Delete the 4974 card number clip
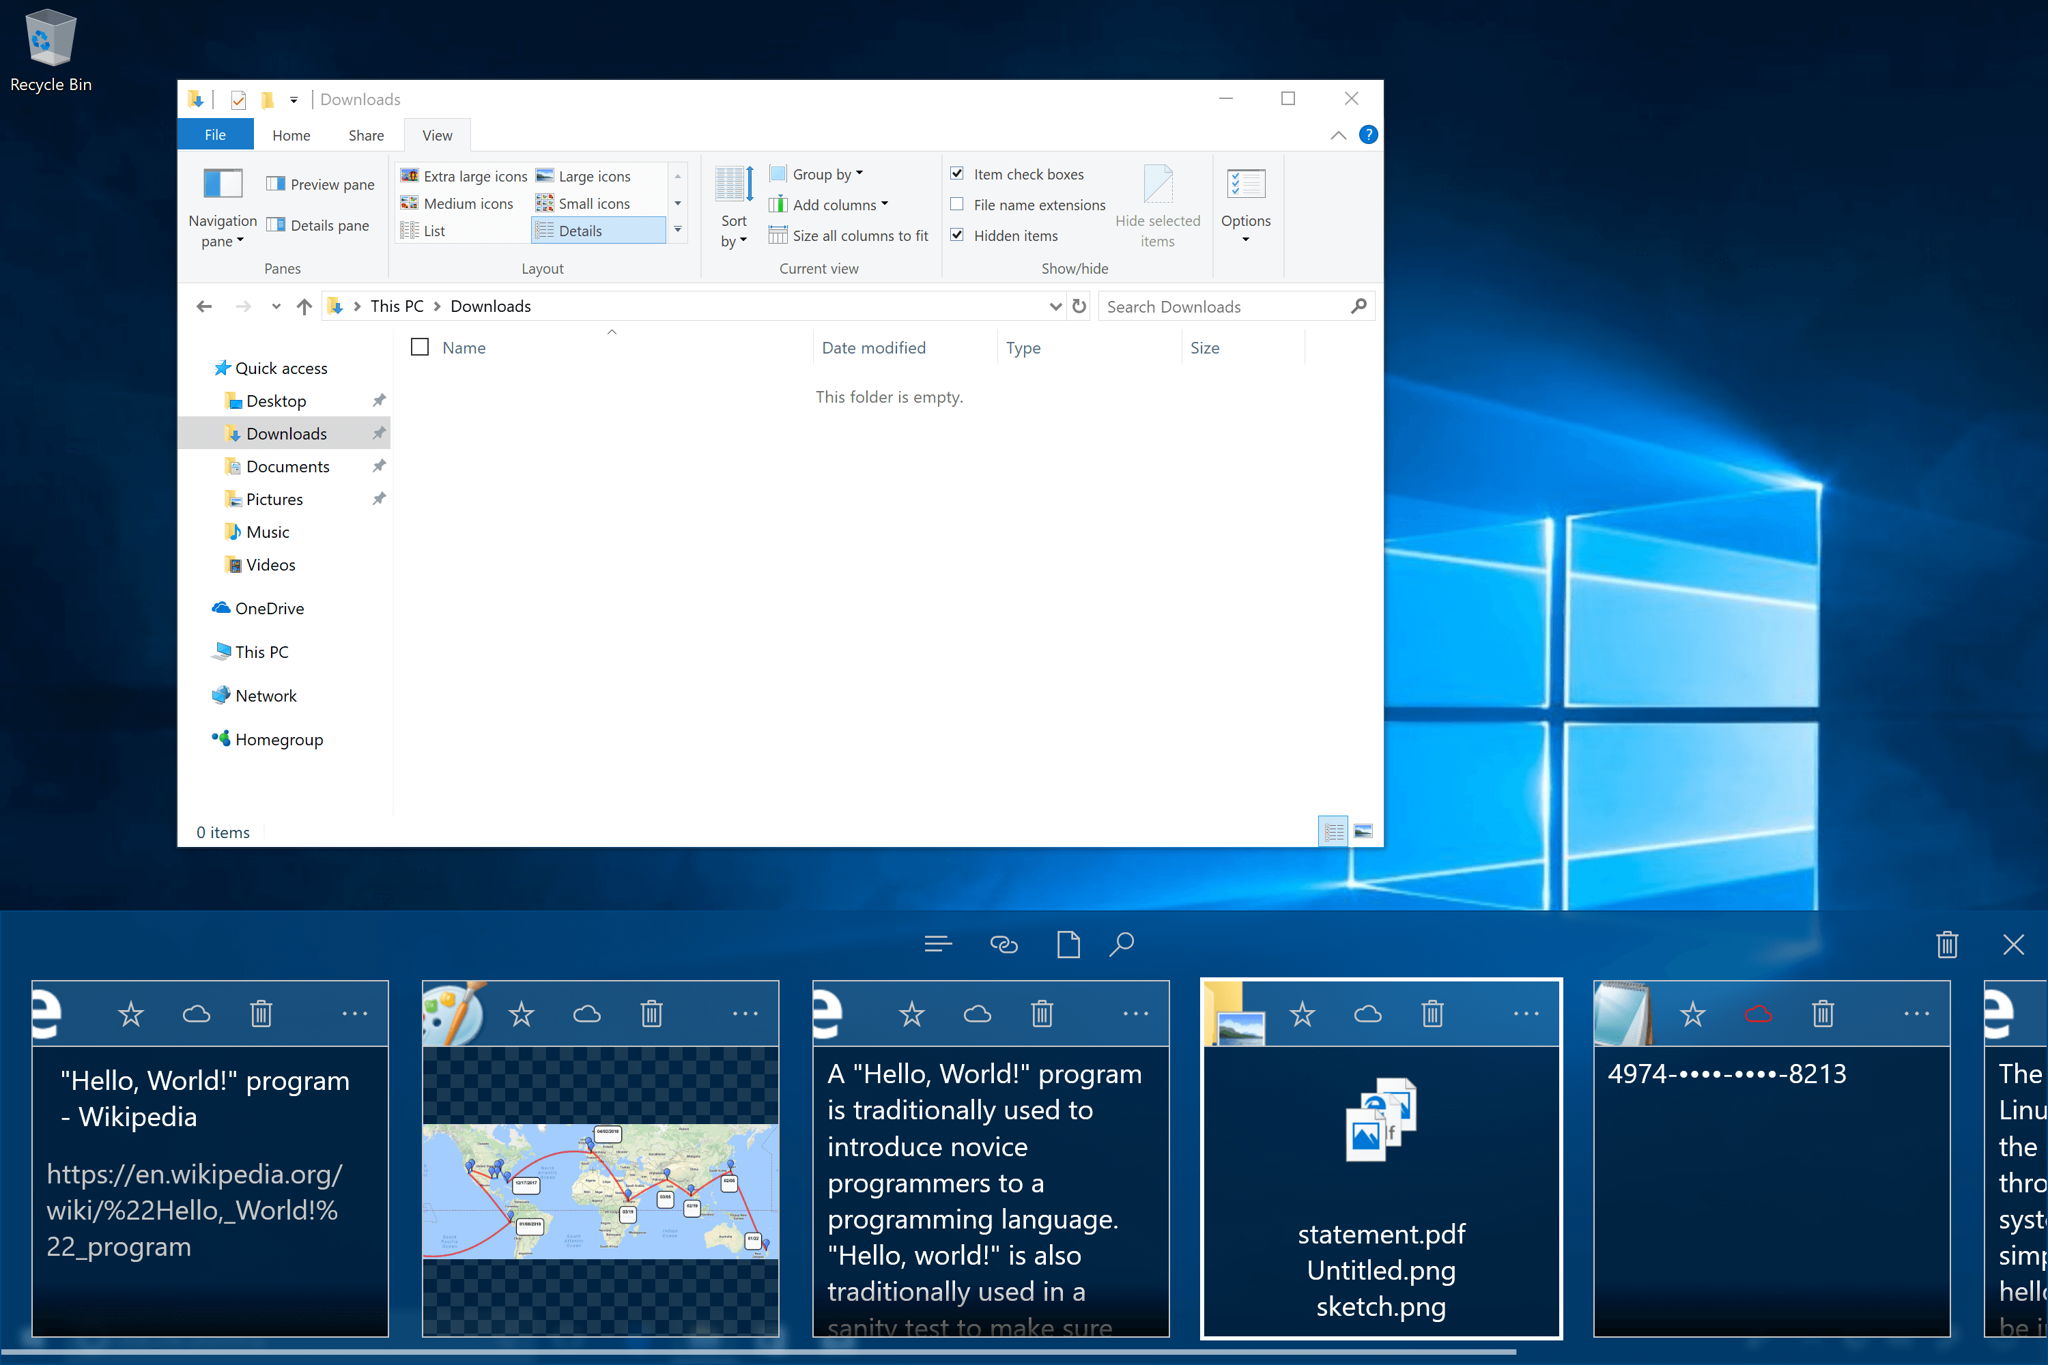The height and width of the screenshot is (1365, 2048). point(1822,1014)
